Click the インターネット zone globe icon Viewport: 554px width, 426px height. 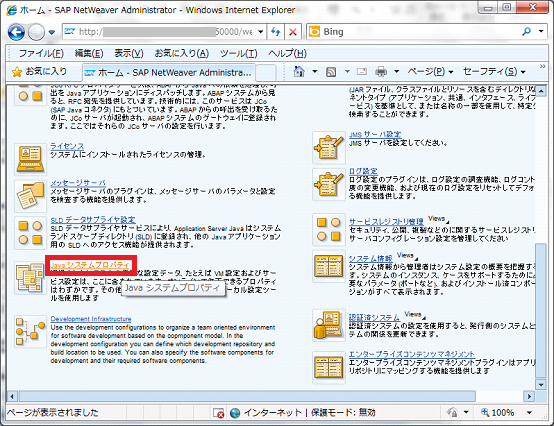235,413
